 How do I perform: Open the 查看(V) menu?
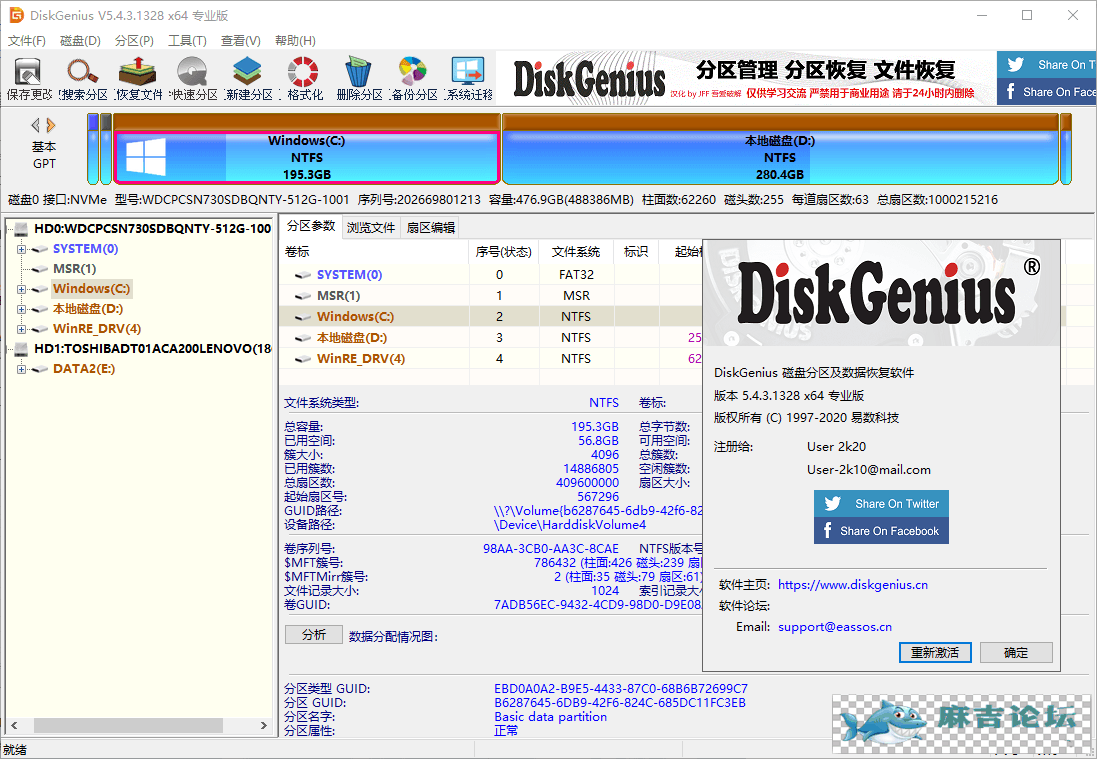pos(241,41)
